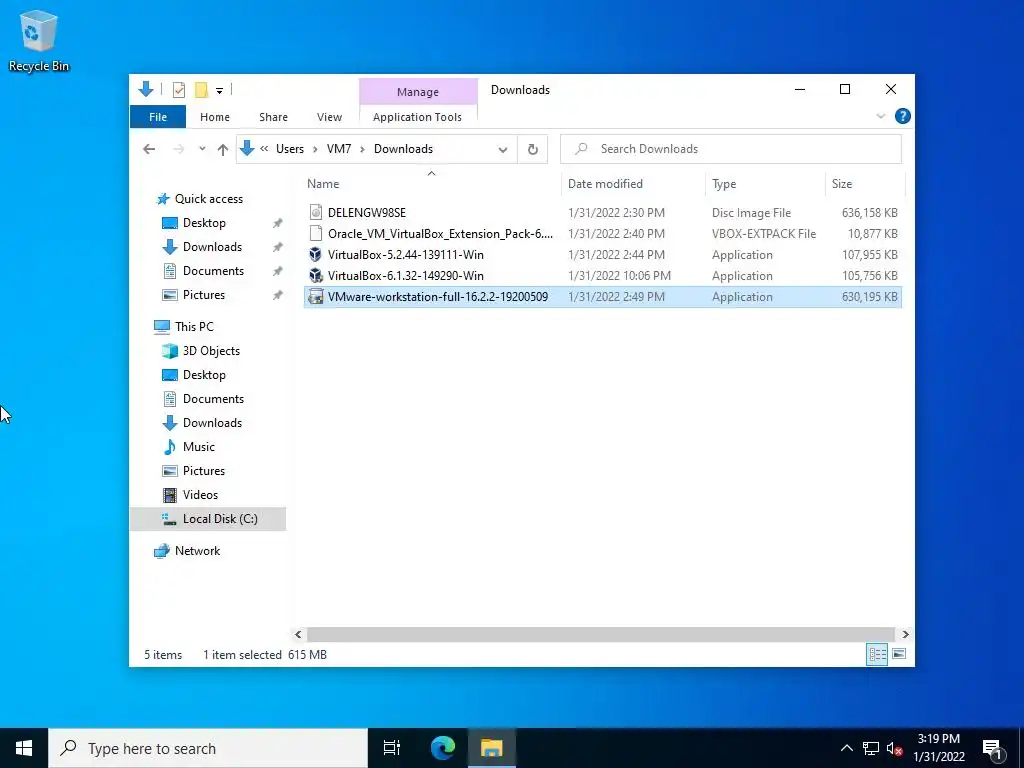
Task: Open the muted volume tray icon
Action: point(894,748)
